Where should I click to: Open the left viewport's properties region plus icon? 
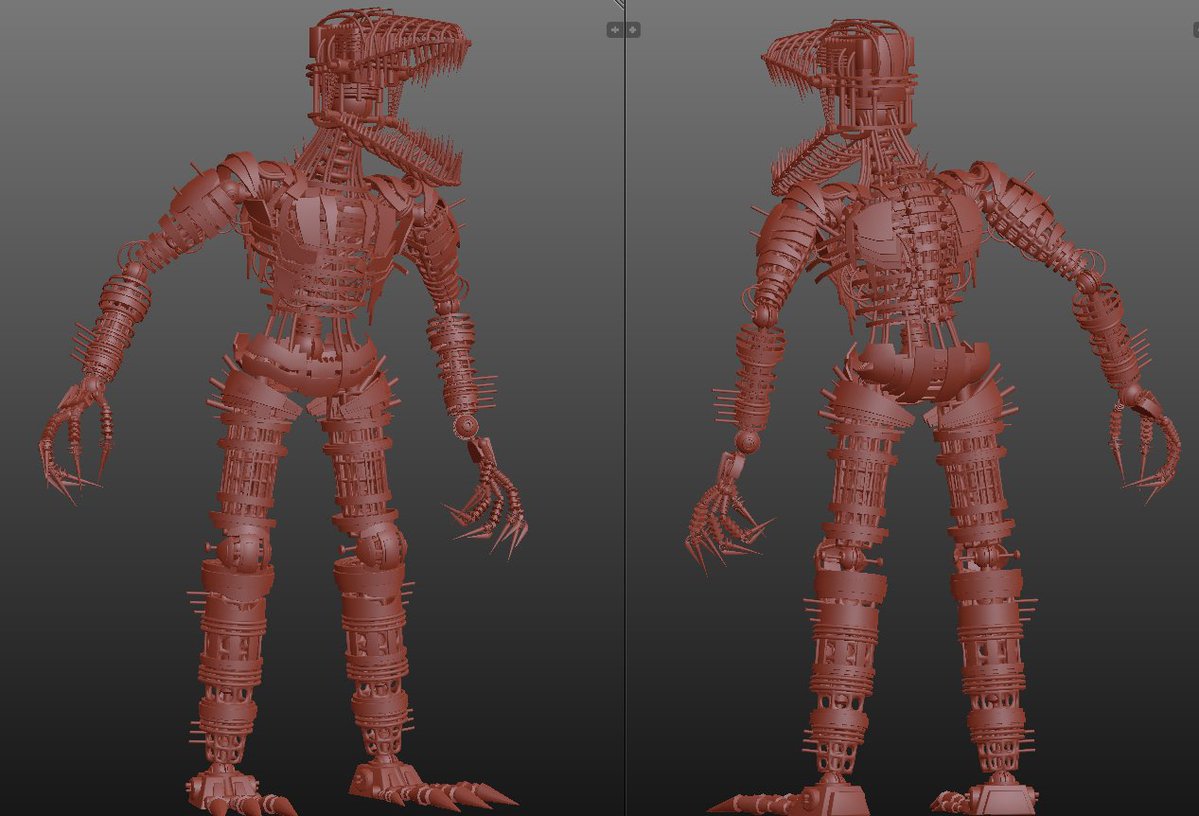[616, 30]
